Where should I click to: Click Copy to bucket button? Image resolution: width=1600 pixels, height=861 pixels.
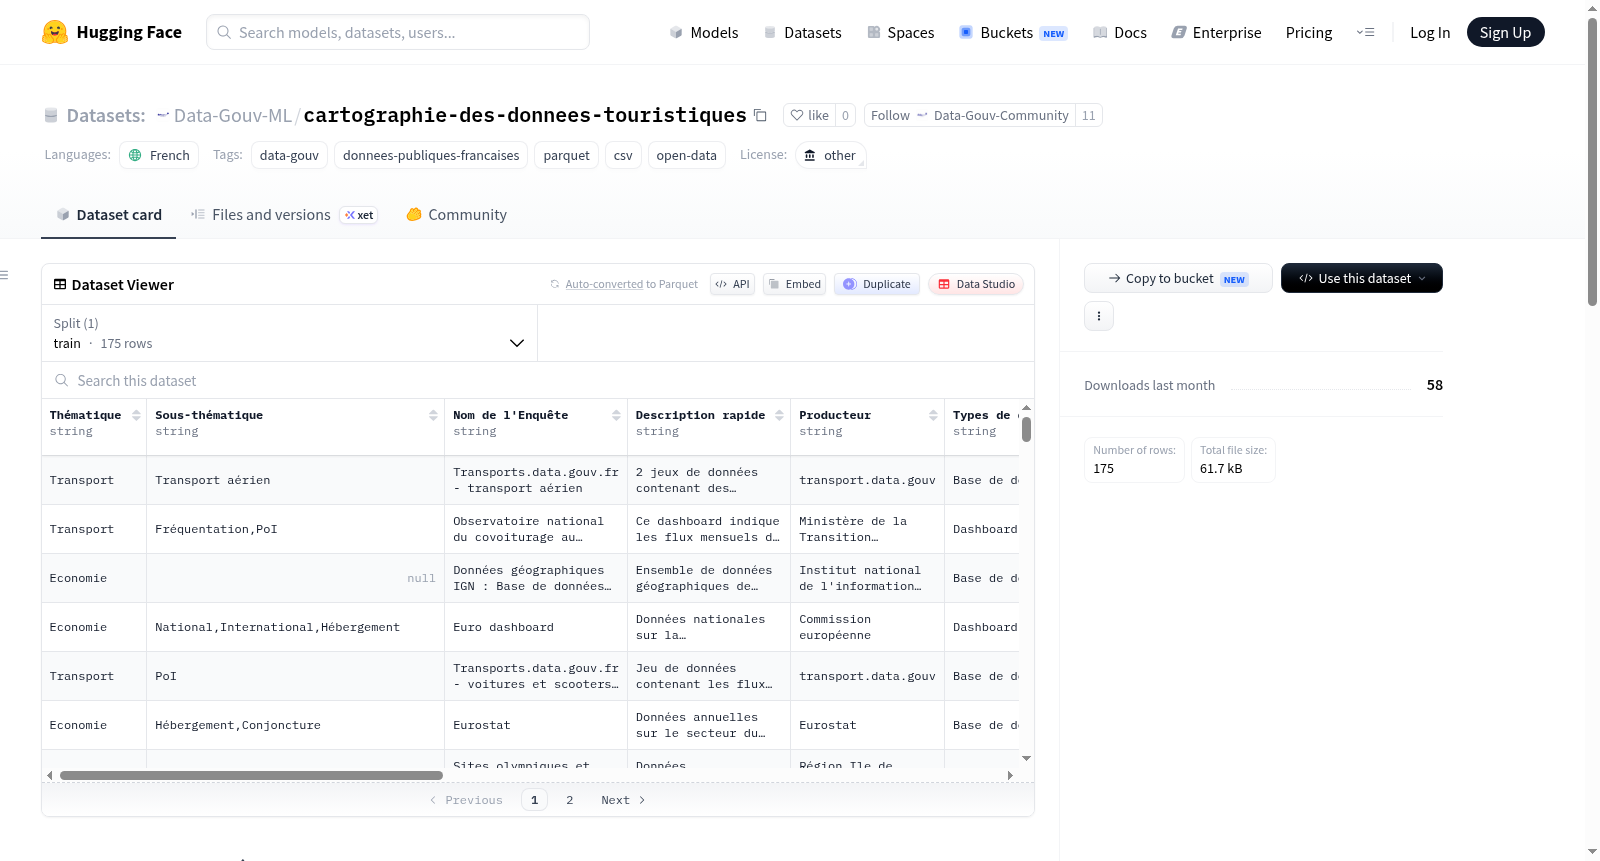click(x=1178, y=278)
